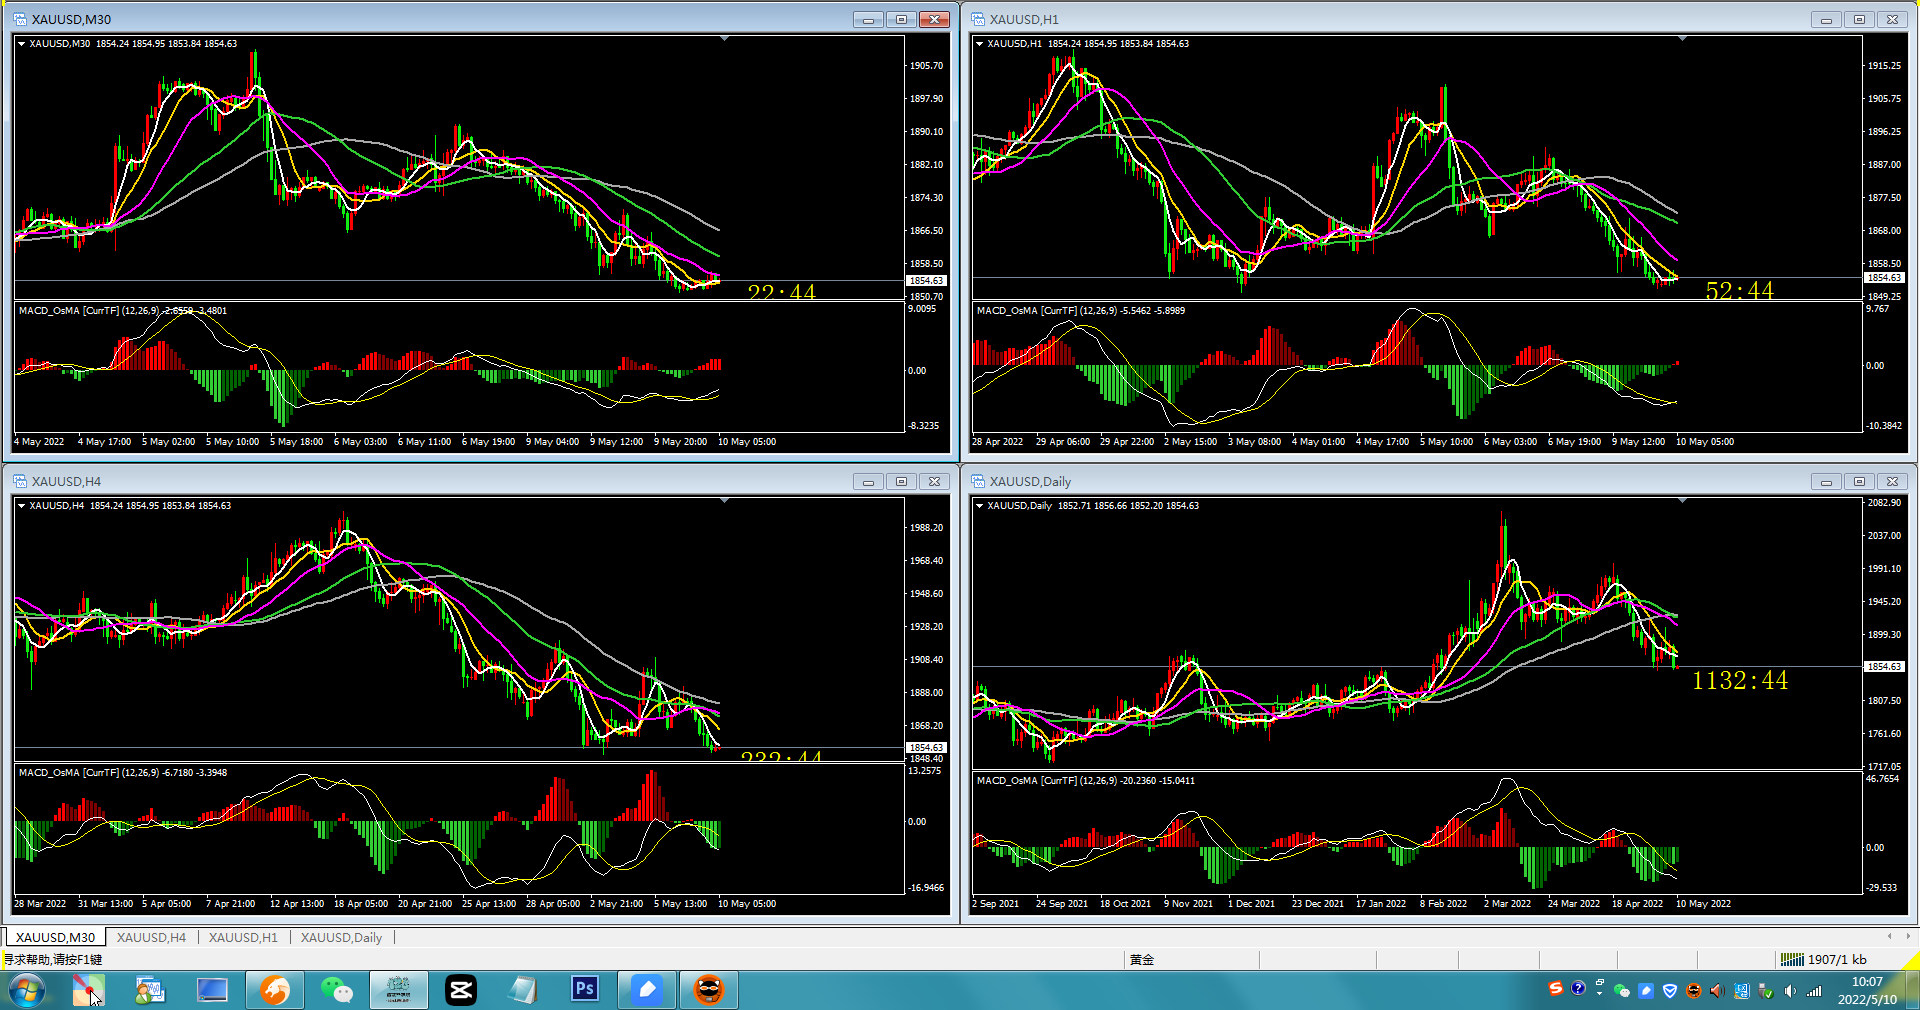Open the Windows Start menu orb
The width and height of the screenshot is (1920, 1010).
(x=26, y=990)
